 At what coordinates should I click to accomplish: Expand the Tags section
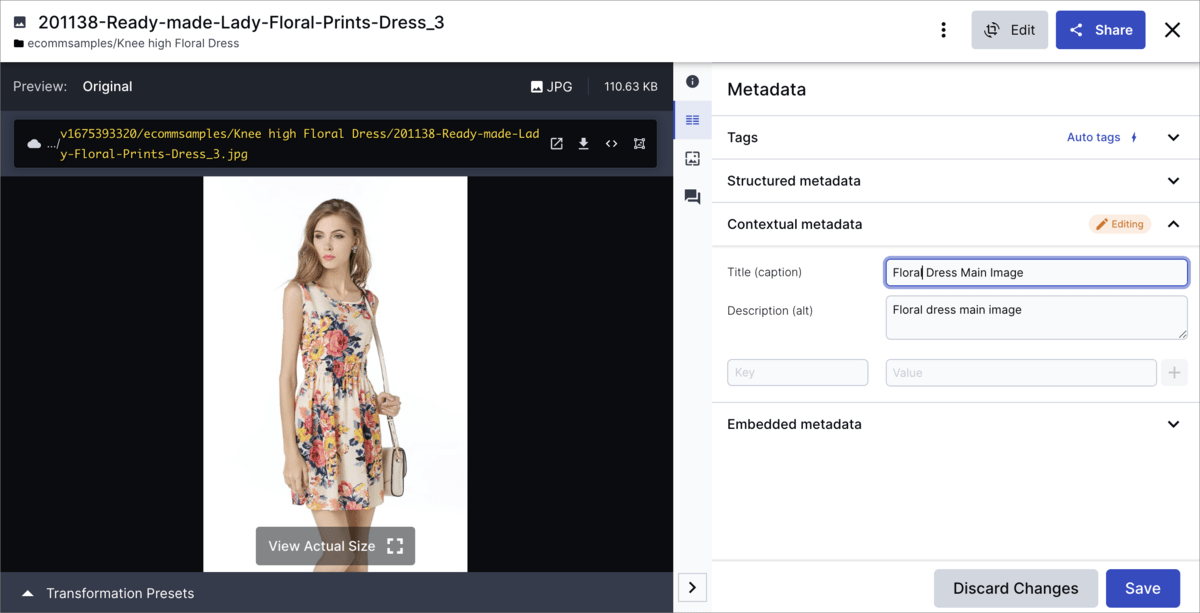click(1174, 137)
